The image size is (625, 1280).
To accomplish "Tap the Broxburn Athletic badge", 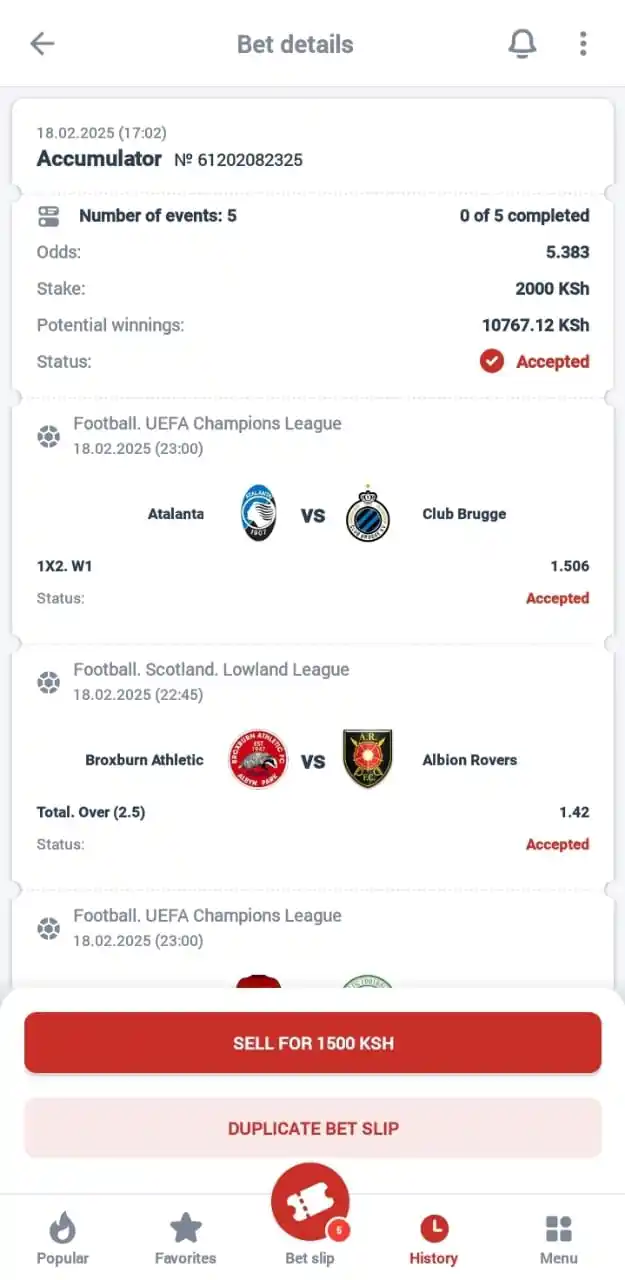I will (x=258, y=760).
